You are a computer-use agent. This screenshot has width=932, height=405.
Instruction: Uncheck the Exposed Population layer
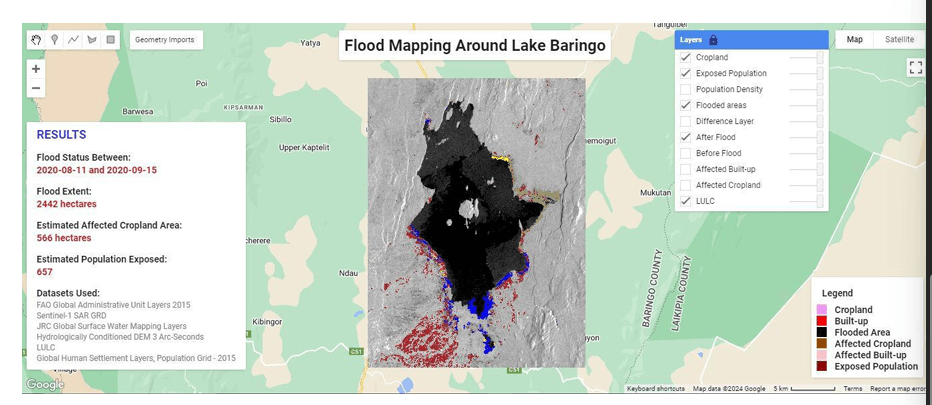[685, 74]
